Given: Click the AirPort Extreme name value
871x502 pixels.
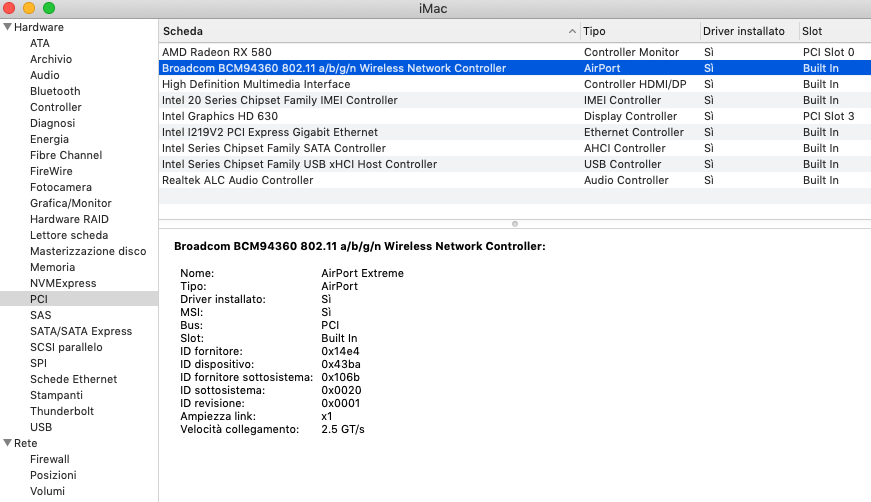Looking at the screenshot, I should click(x=362, y=273).
